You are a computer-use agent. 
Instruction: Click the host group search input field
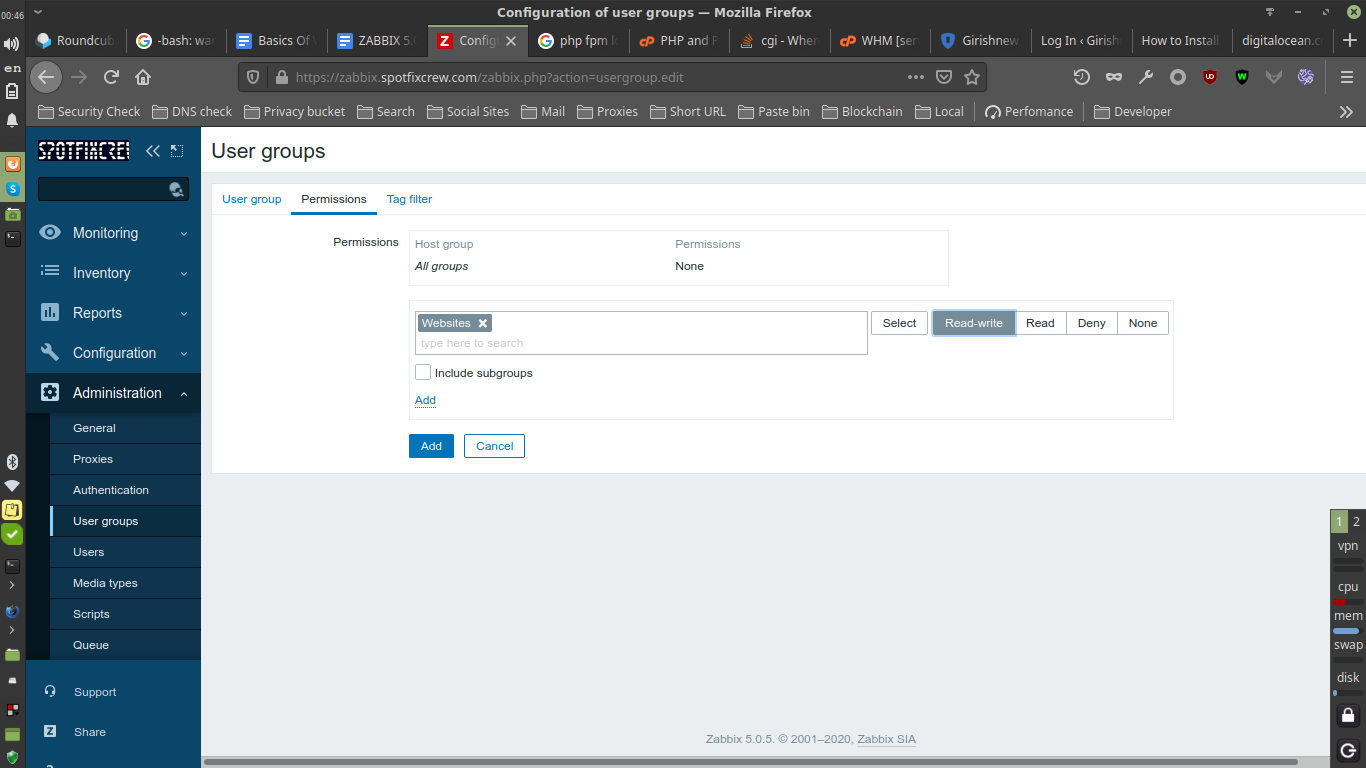[x=641, y=343]
